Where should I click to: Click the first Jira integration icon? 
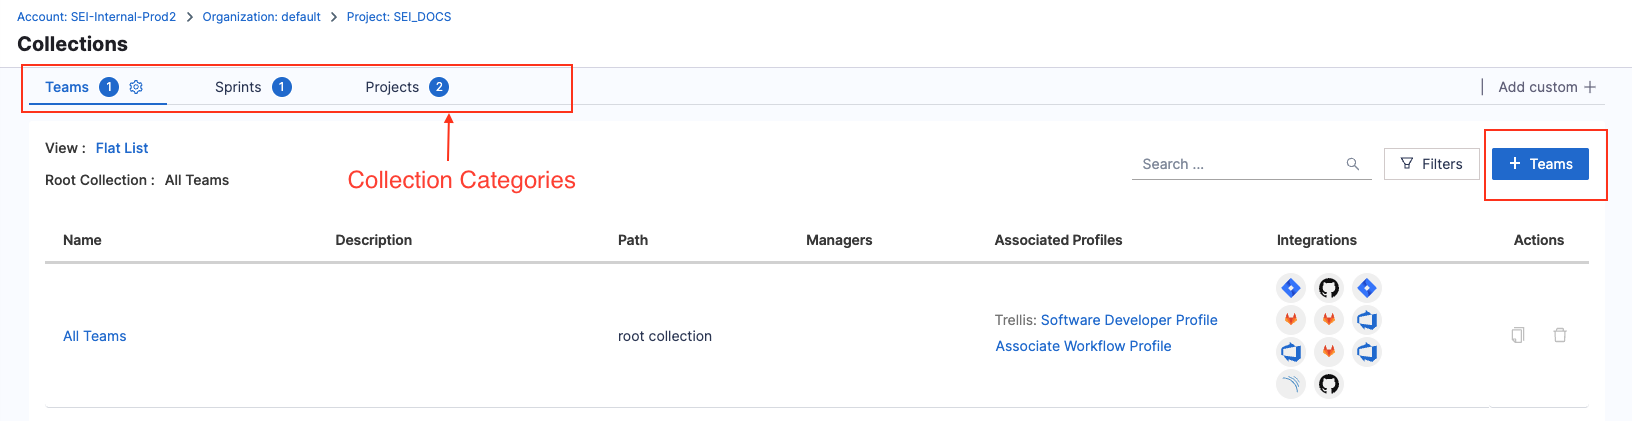(1291, 288)
